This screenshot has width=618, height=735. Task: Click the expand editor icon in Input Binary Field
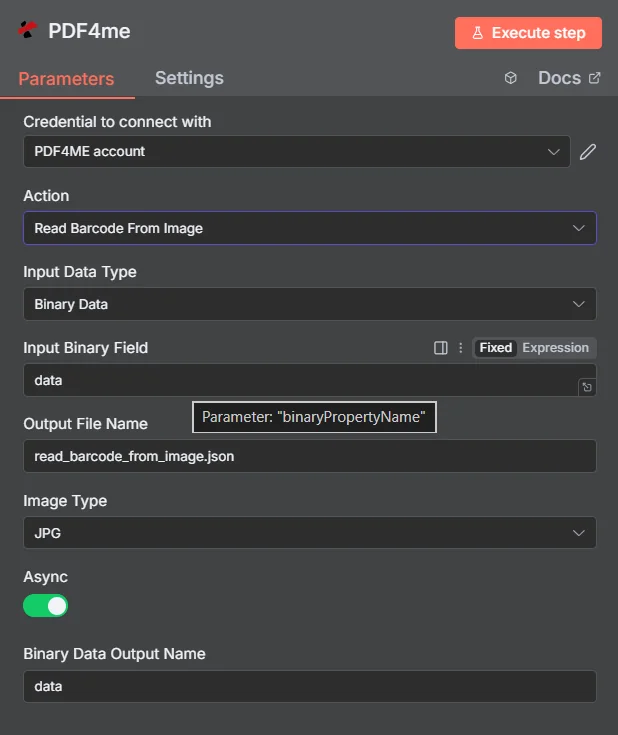(x=587, y=387)
